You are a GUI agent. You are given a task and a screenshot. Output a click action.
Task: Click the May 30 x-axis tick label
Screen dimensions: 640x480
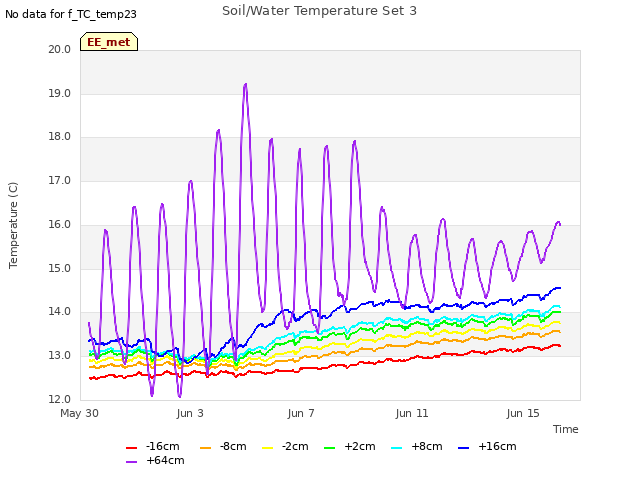[80, 413]
